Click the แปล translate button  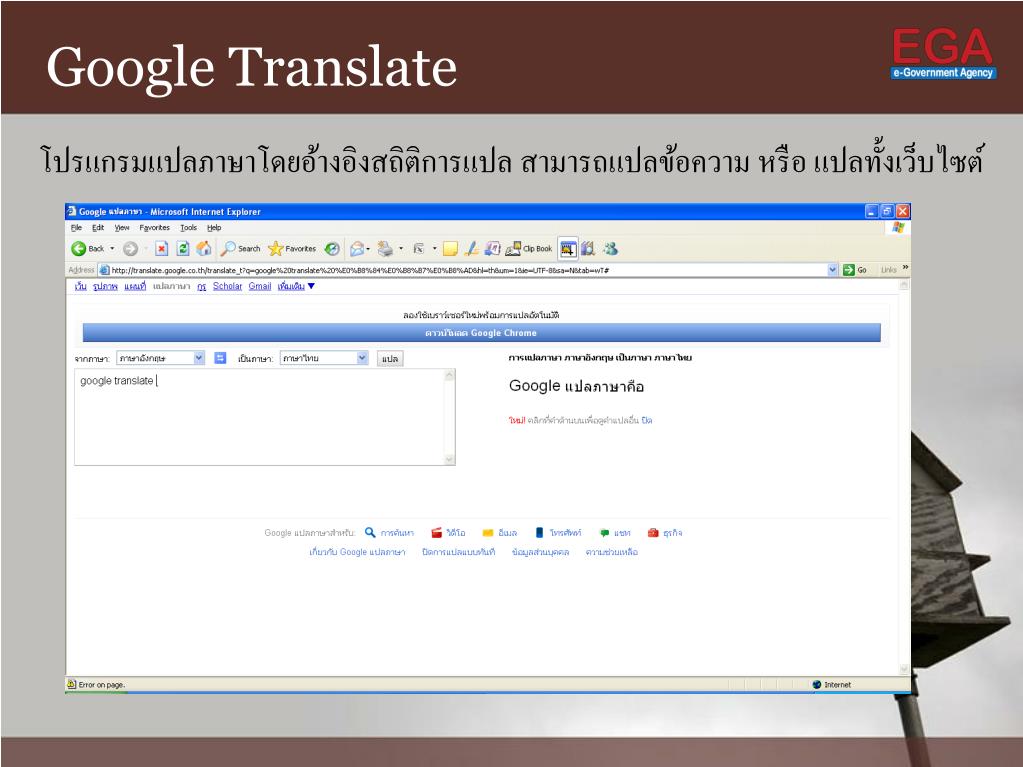pyautogui.click(x=390, y=358)
